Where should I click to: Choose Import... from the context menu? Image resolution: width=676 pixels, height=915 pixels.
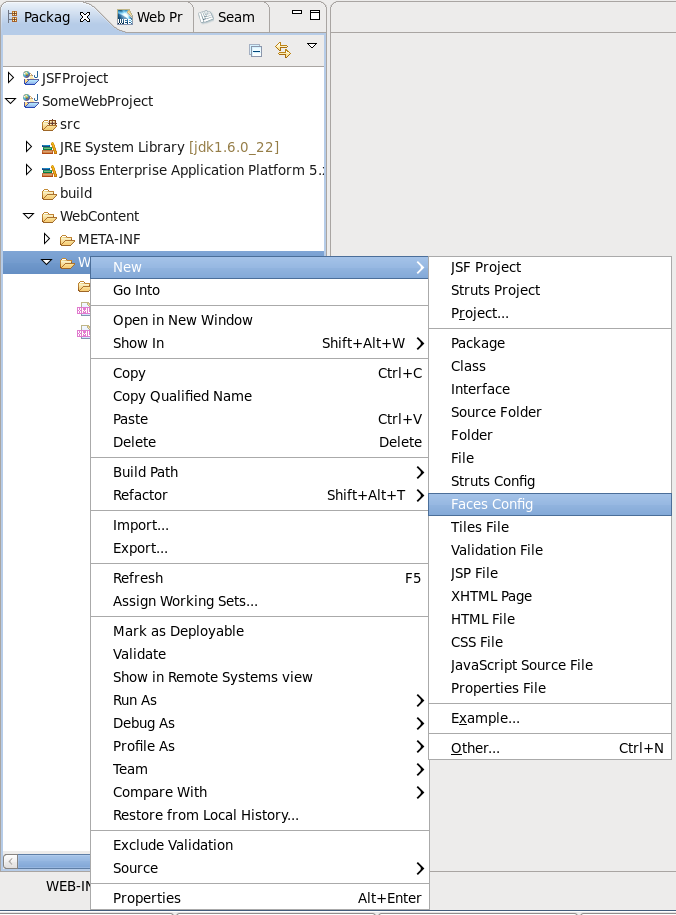click(x=260, y=525)
